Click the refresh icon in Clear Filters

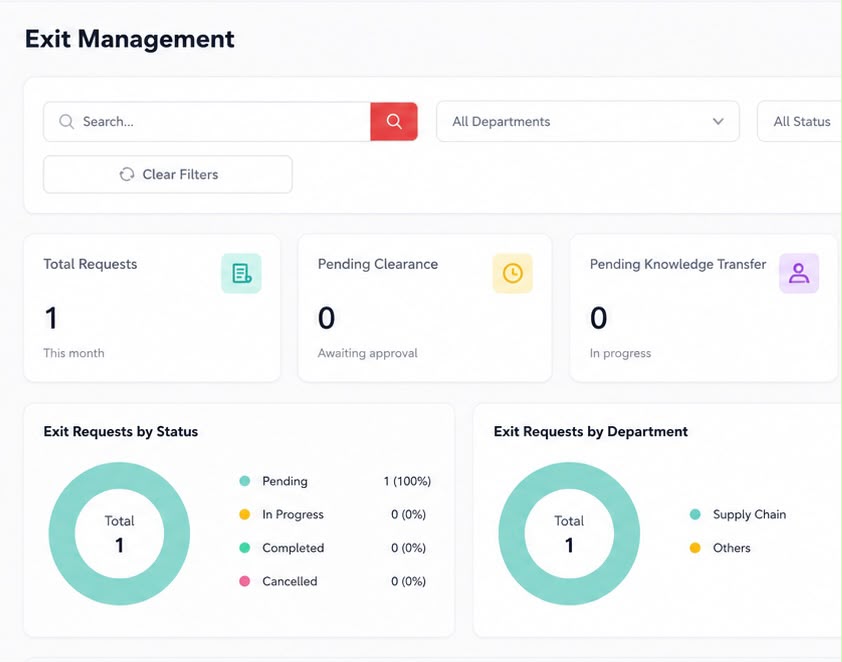(x=127, y=174)
